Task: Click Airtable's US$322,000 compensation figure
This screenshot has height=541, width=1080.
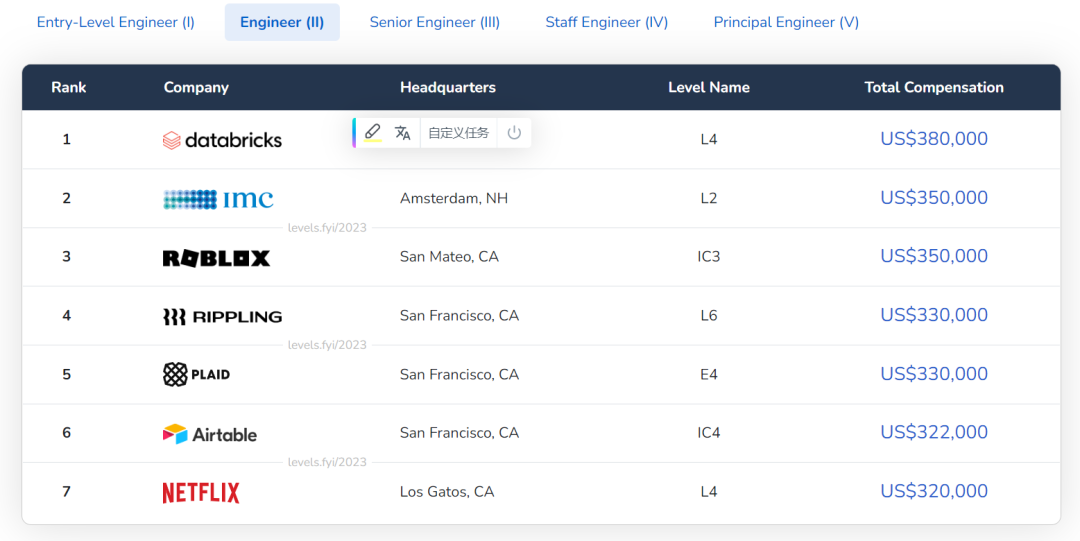Action: (x=934, y=432)
